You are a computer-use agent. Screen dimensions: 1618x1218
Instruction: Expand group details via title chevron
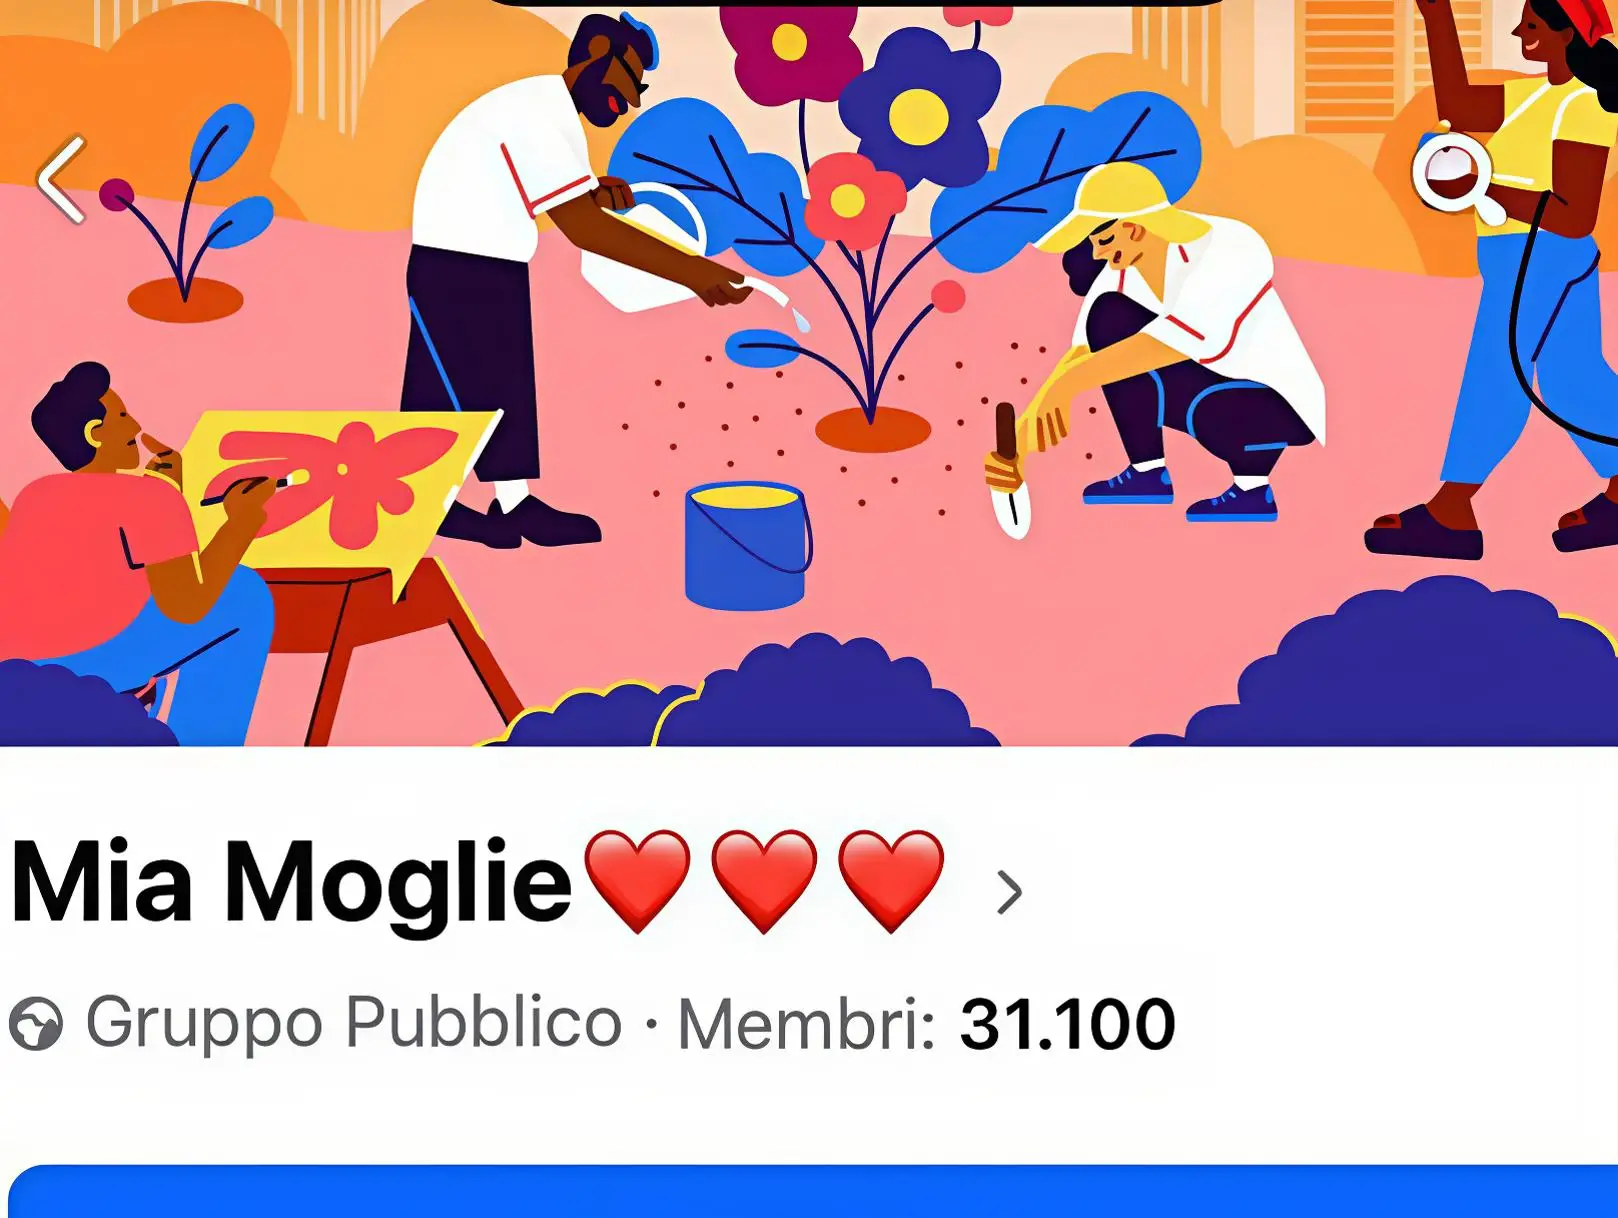coord(1010,892)
